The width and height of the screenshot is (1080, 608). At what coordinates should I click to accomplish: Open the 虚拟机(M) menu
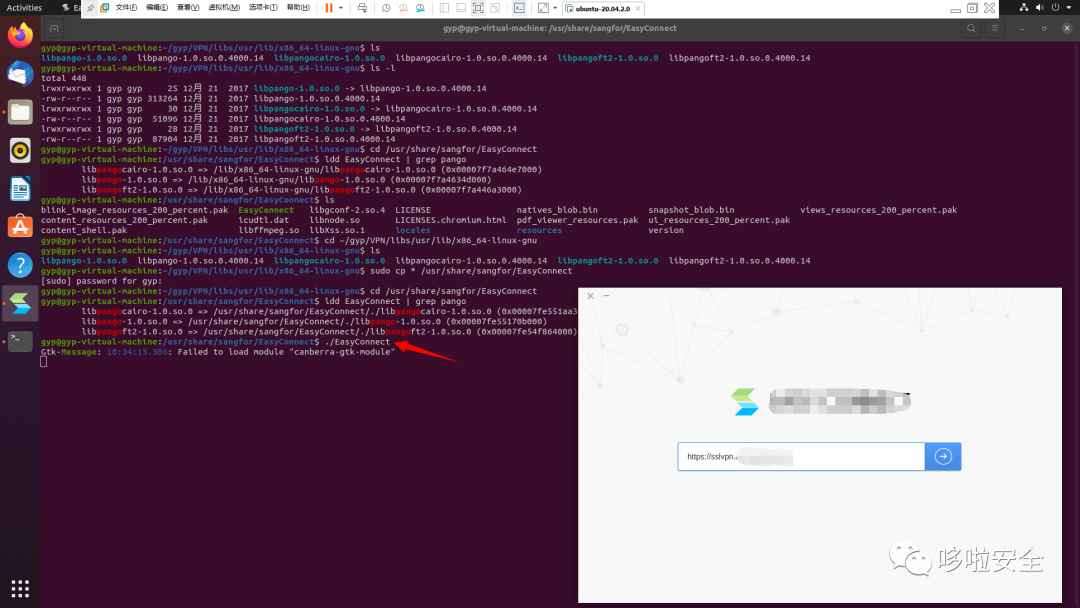224,8
